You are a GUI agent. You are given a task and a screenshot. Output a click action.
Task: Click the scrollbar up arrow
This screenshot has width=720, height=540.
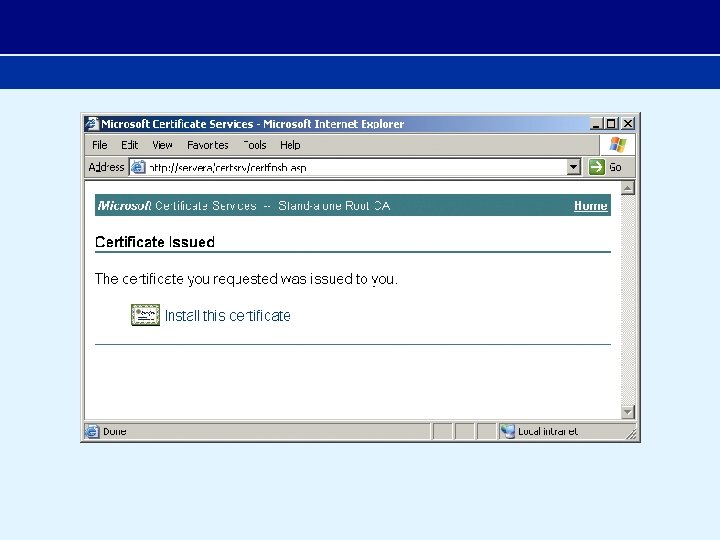[x=628, y=188]
